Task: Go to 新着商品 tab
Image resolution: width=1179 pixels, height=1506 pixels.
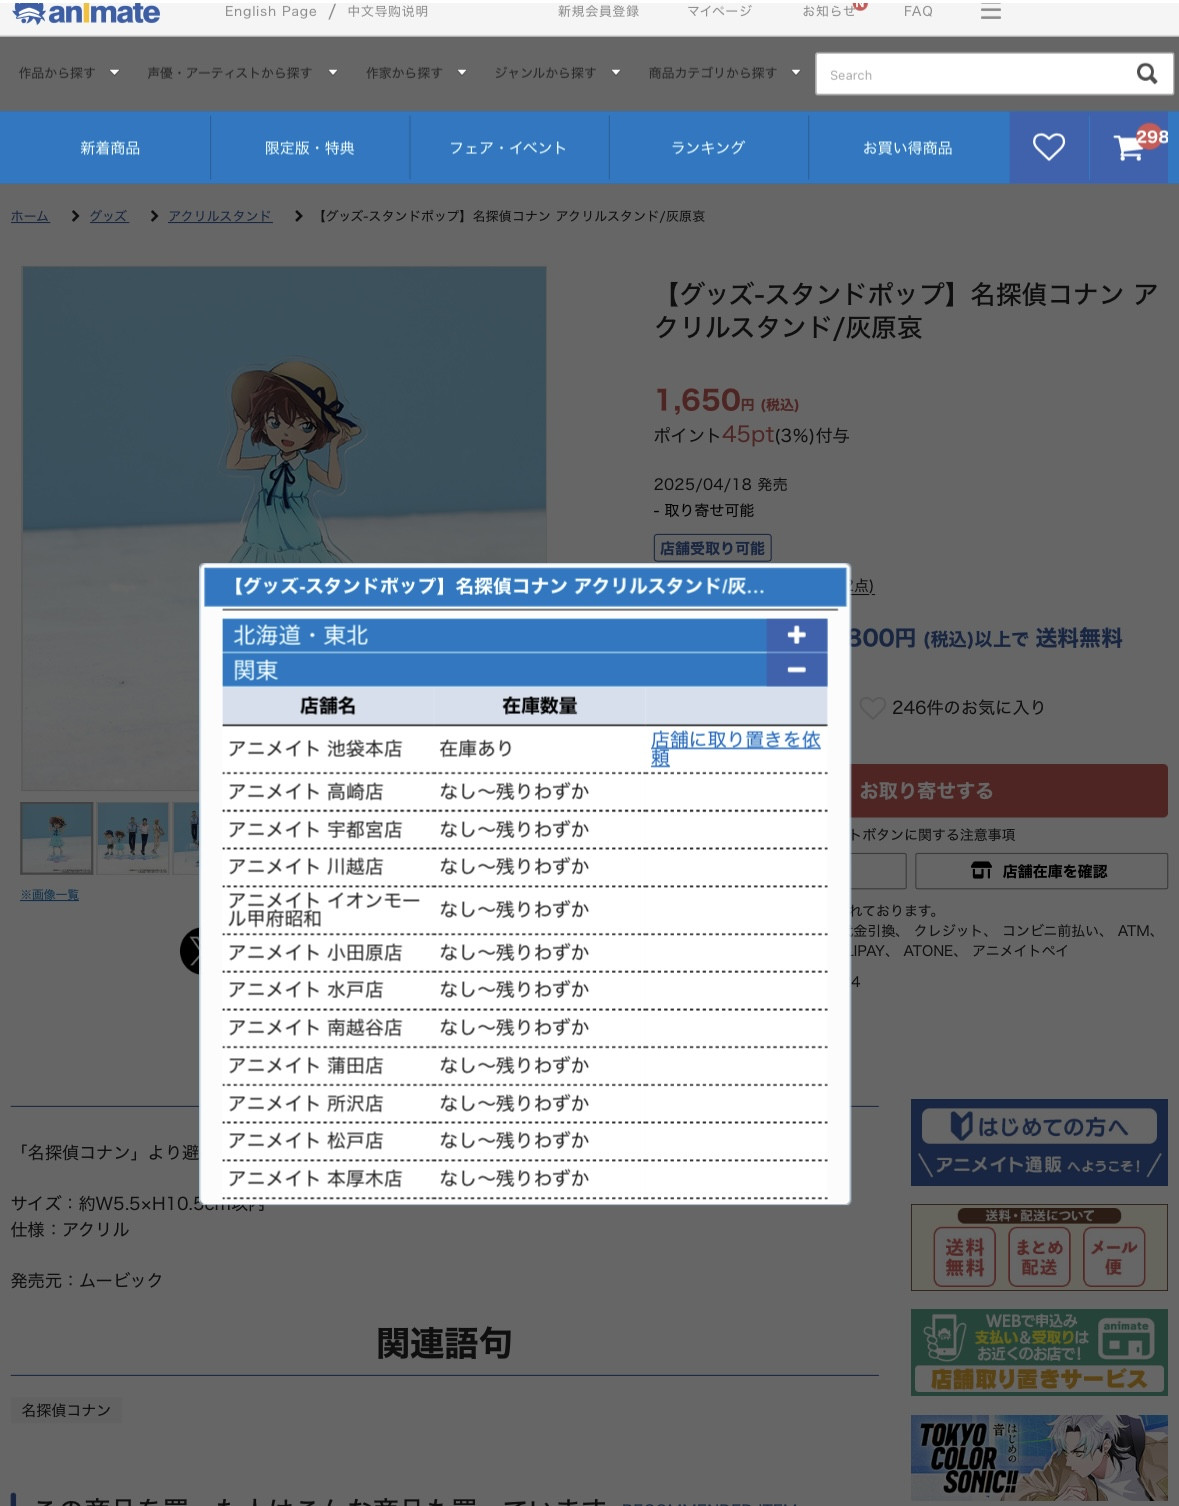Action: [x=110, y=147]
